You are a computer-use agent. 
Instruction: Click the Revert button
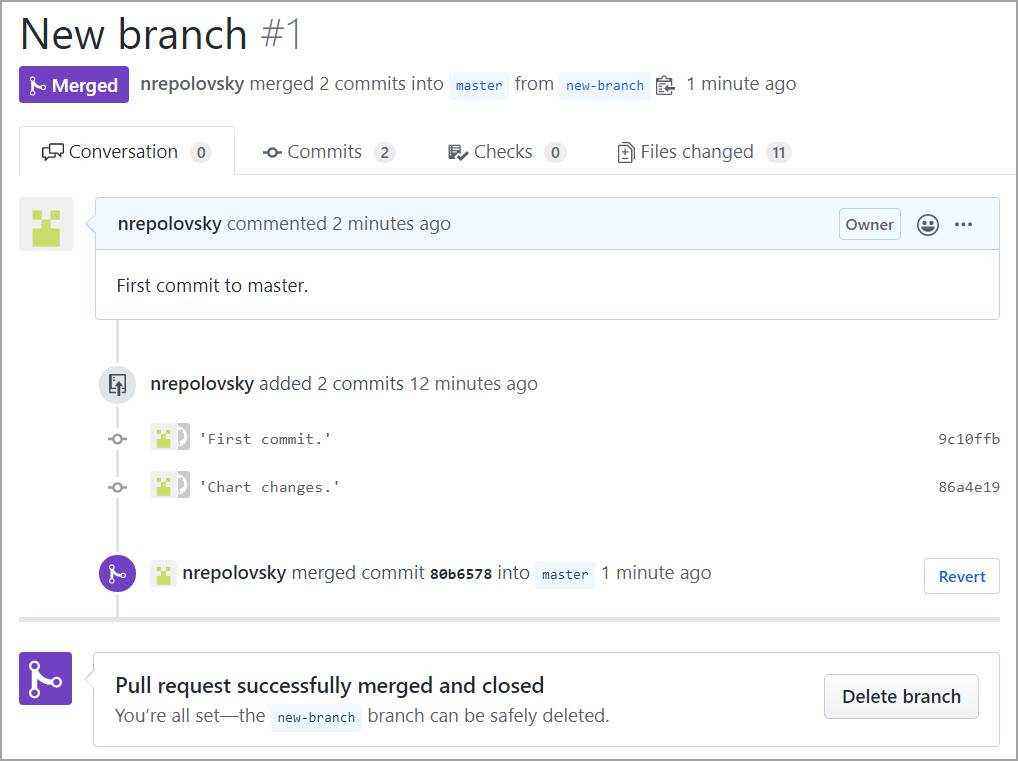click(961, 576)
